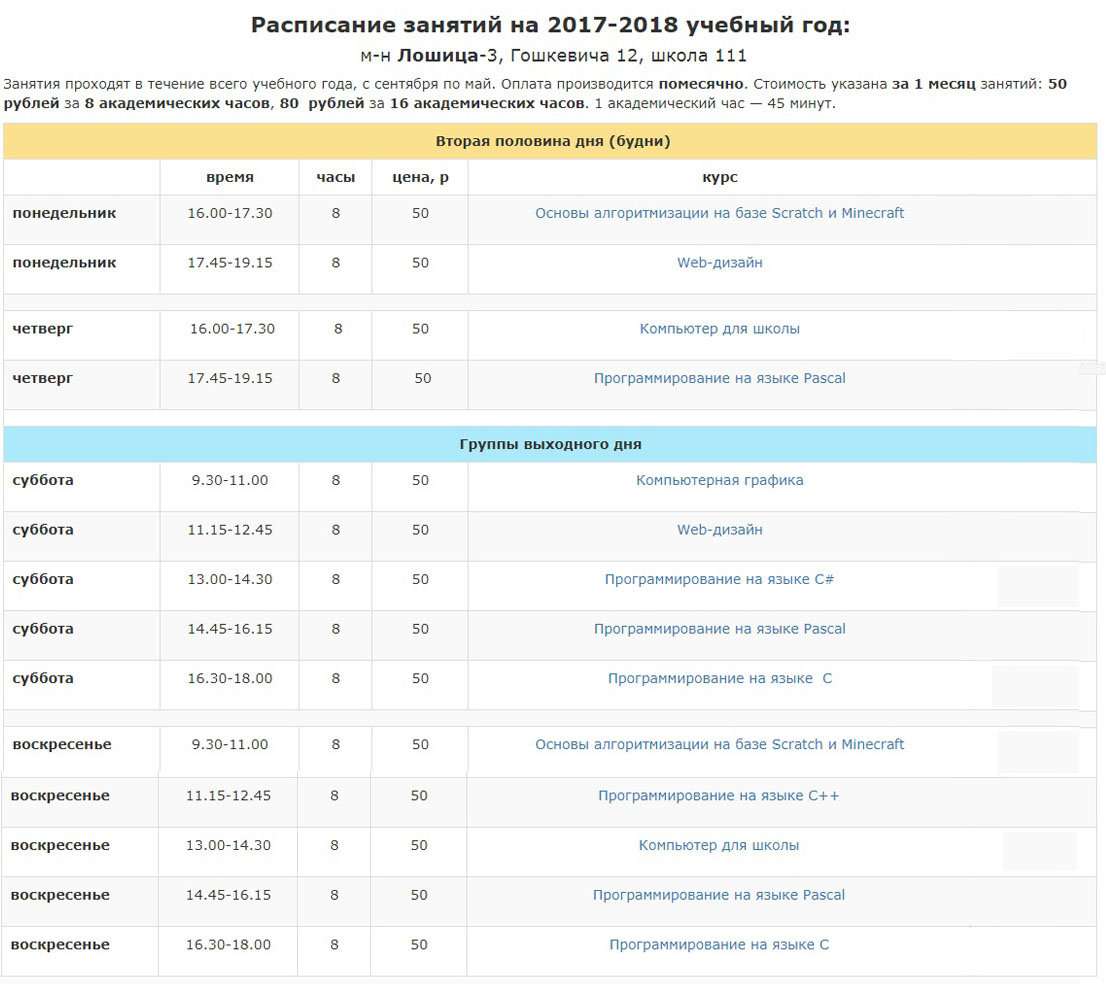Image resolution: width=1106 pixels, height=984 pixels.
Task: Open the Компьютерная графика course link
Action: pyautogui.click(x=719, y=480)
